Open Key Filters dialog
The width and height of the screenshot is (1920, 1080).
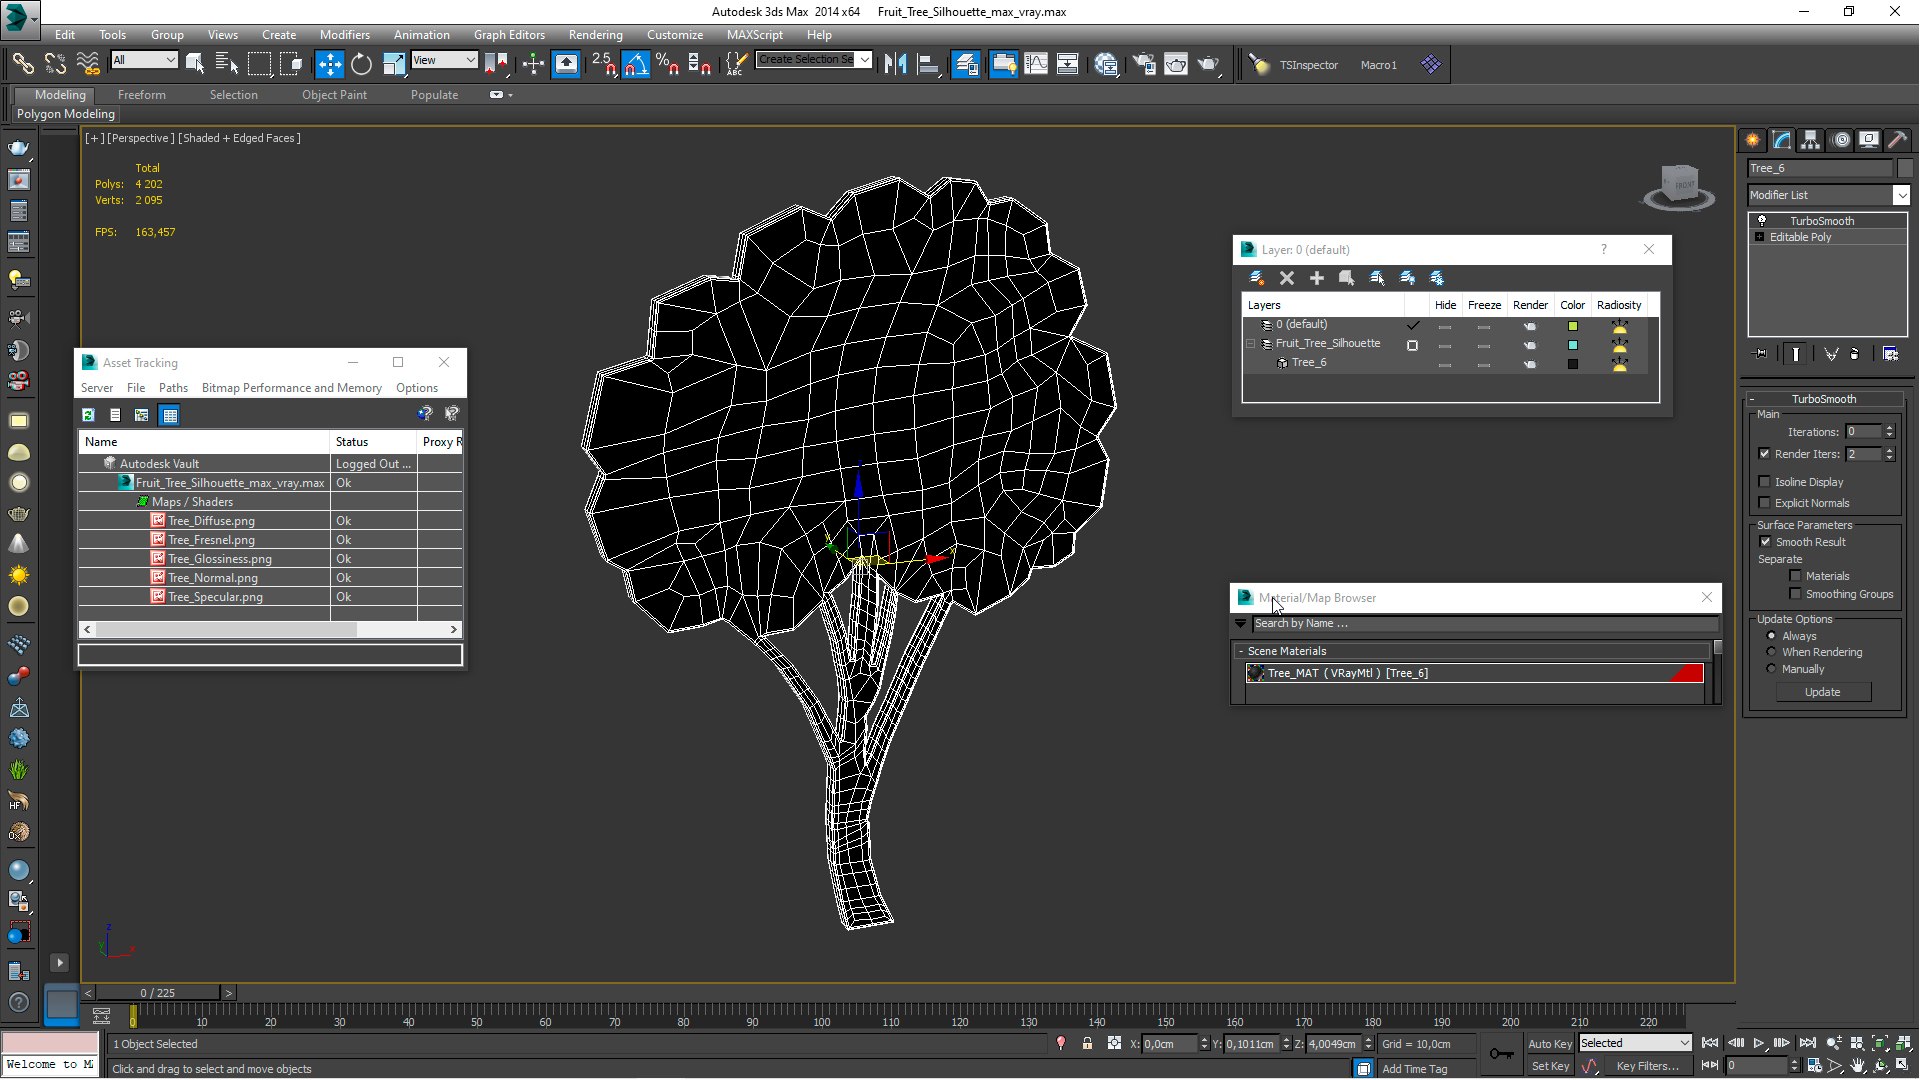click(1647, 1066)
